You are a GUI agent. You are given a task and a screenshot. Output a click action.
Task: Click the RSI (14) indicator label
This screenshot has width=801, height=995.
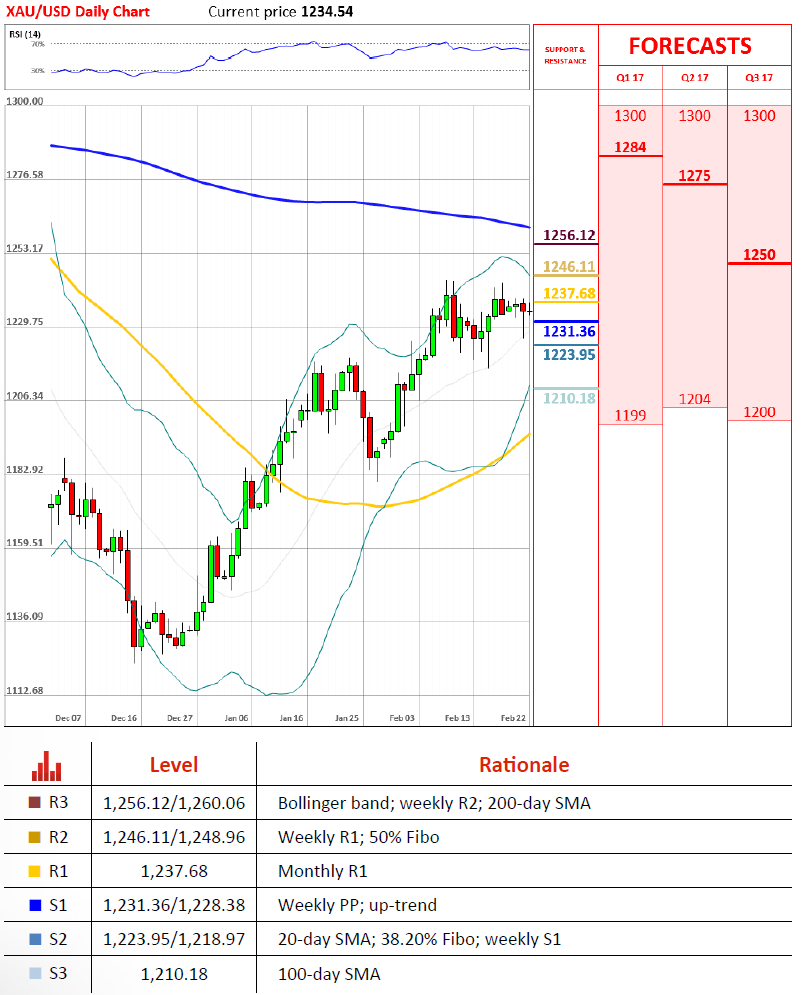pyautogui.click(x=25, y=34)
